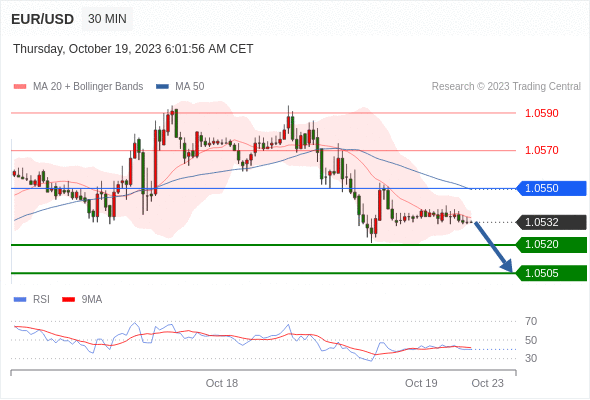Select the green 1.0520 support price tag
The image size is (590, 400).
click(551, 245)
